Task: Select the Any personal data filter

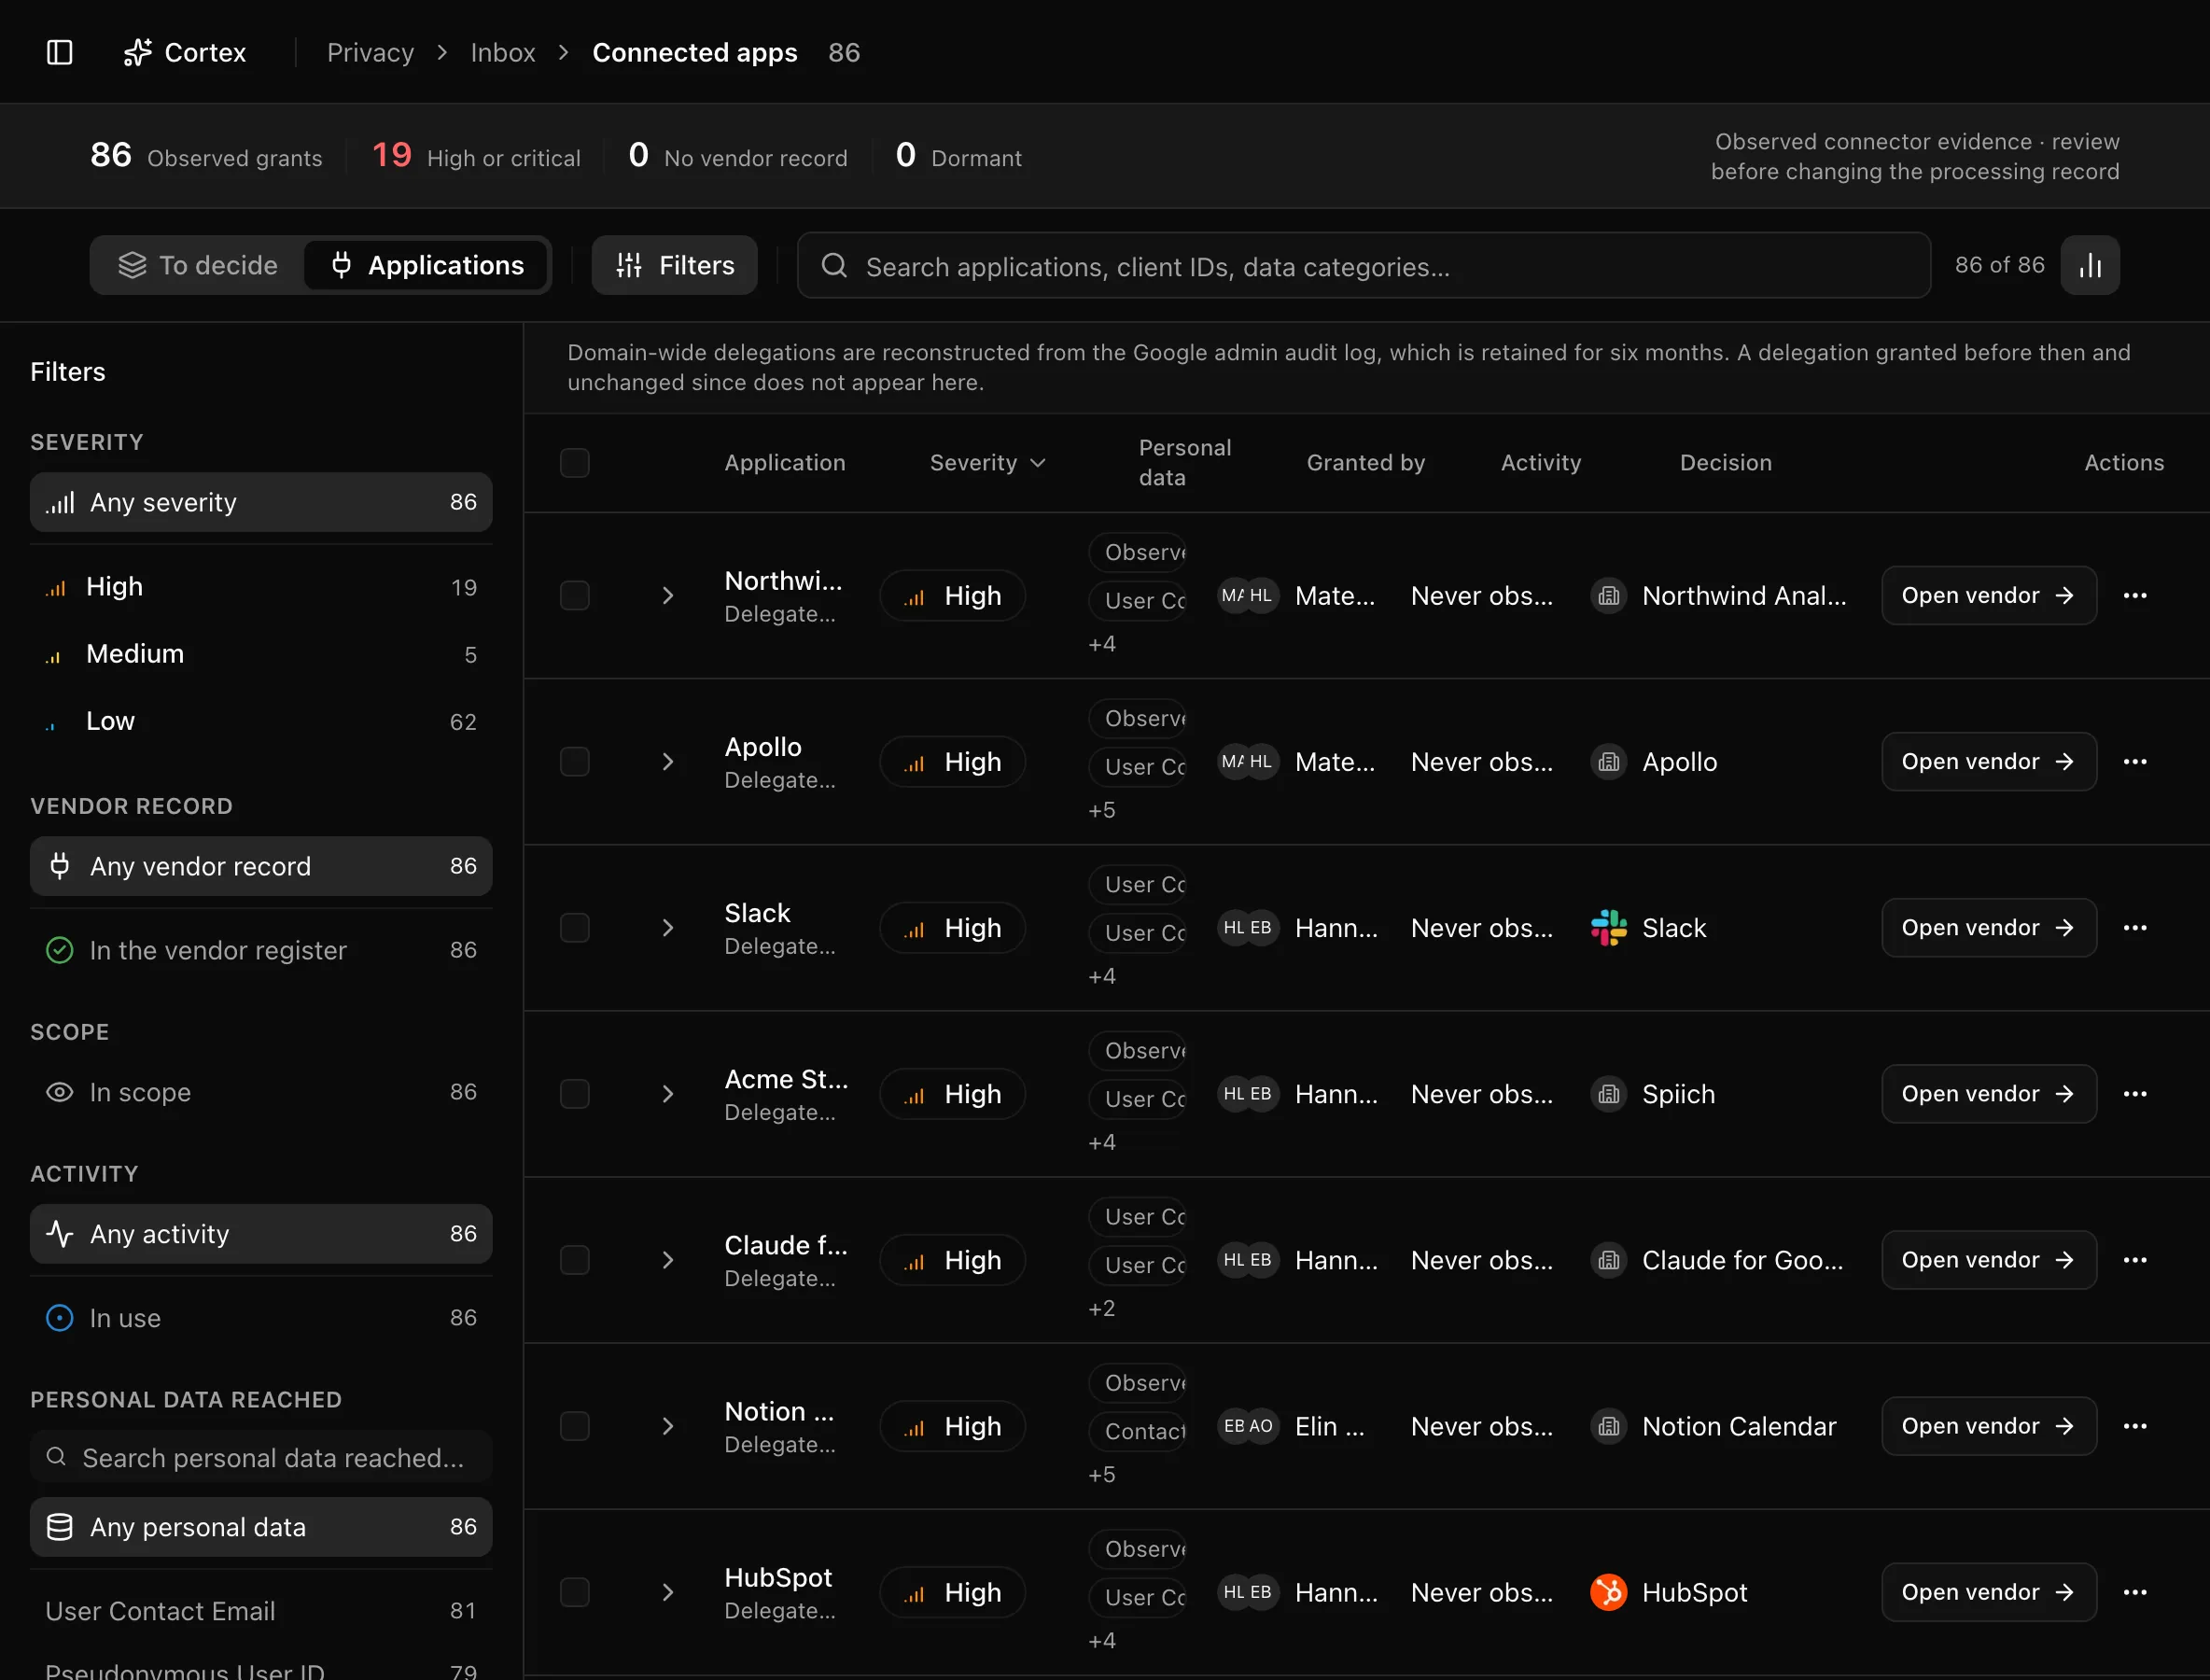Action: 261,1527
